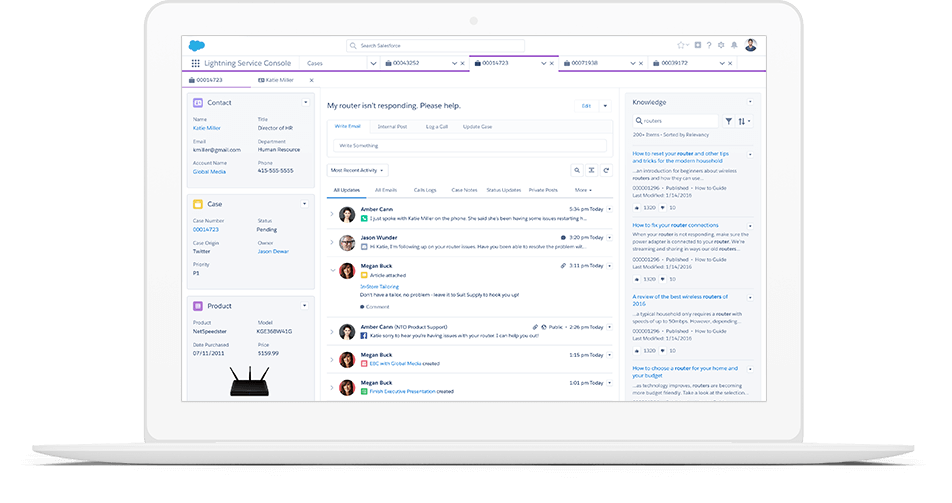
Task: Filter feed by Status Updates
Action: 504,190
